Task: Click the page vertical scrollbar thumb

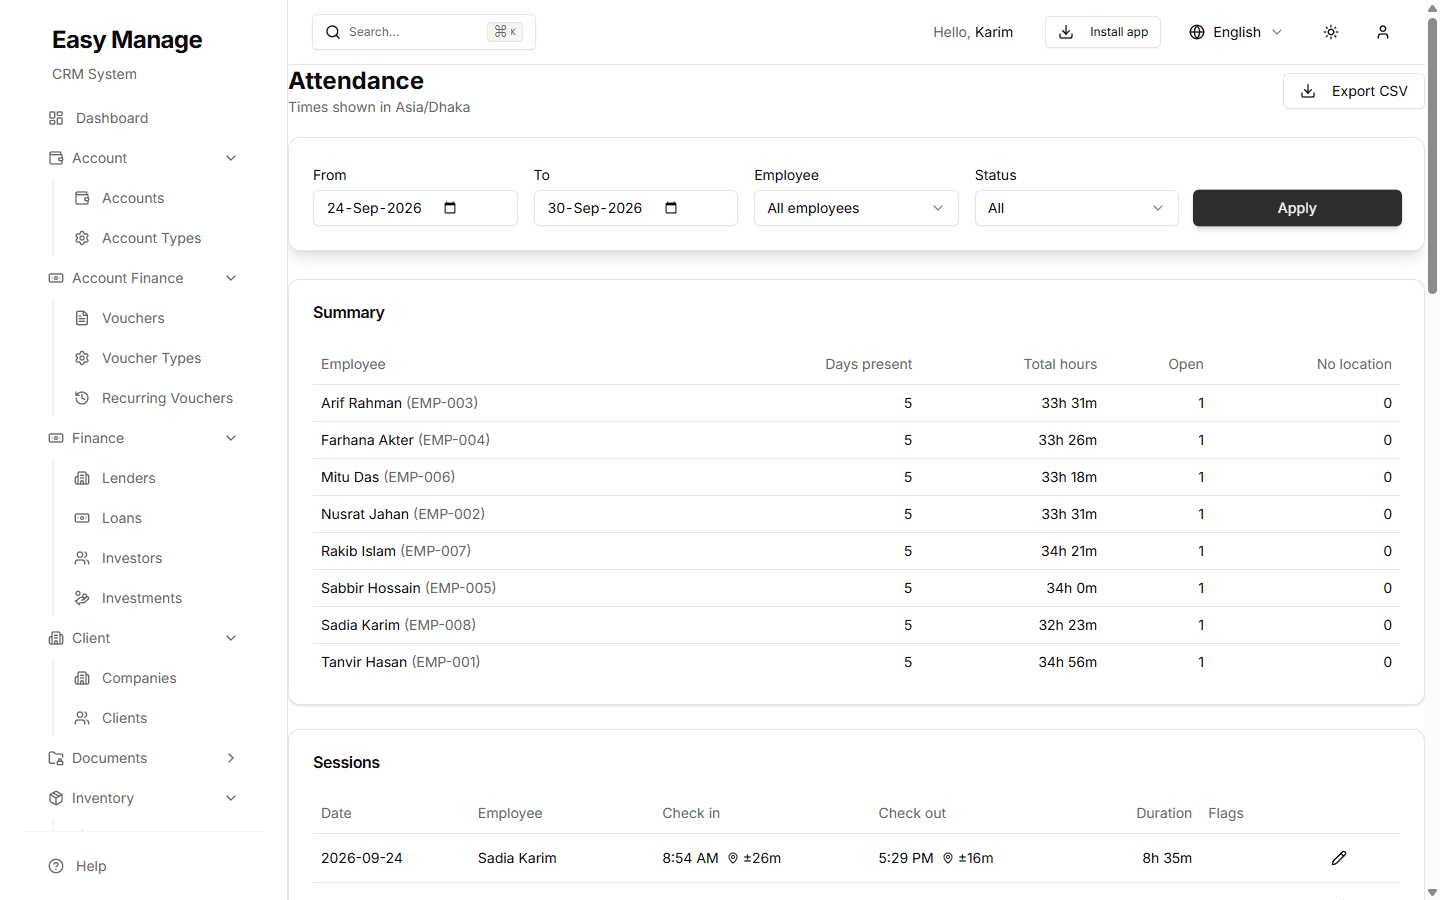Action: tap(1432, 155)
